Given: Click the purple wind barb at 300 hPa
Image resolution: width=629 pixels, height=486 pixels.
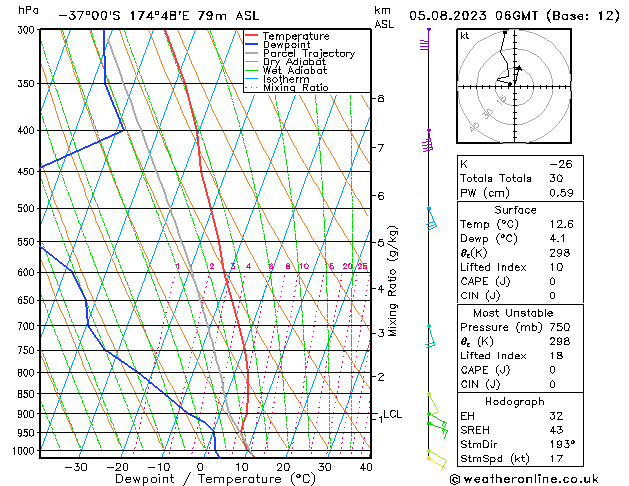Looking at the screenshot, I should pos(425,40).
